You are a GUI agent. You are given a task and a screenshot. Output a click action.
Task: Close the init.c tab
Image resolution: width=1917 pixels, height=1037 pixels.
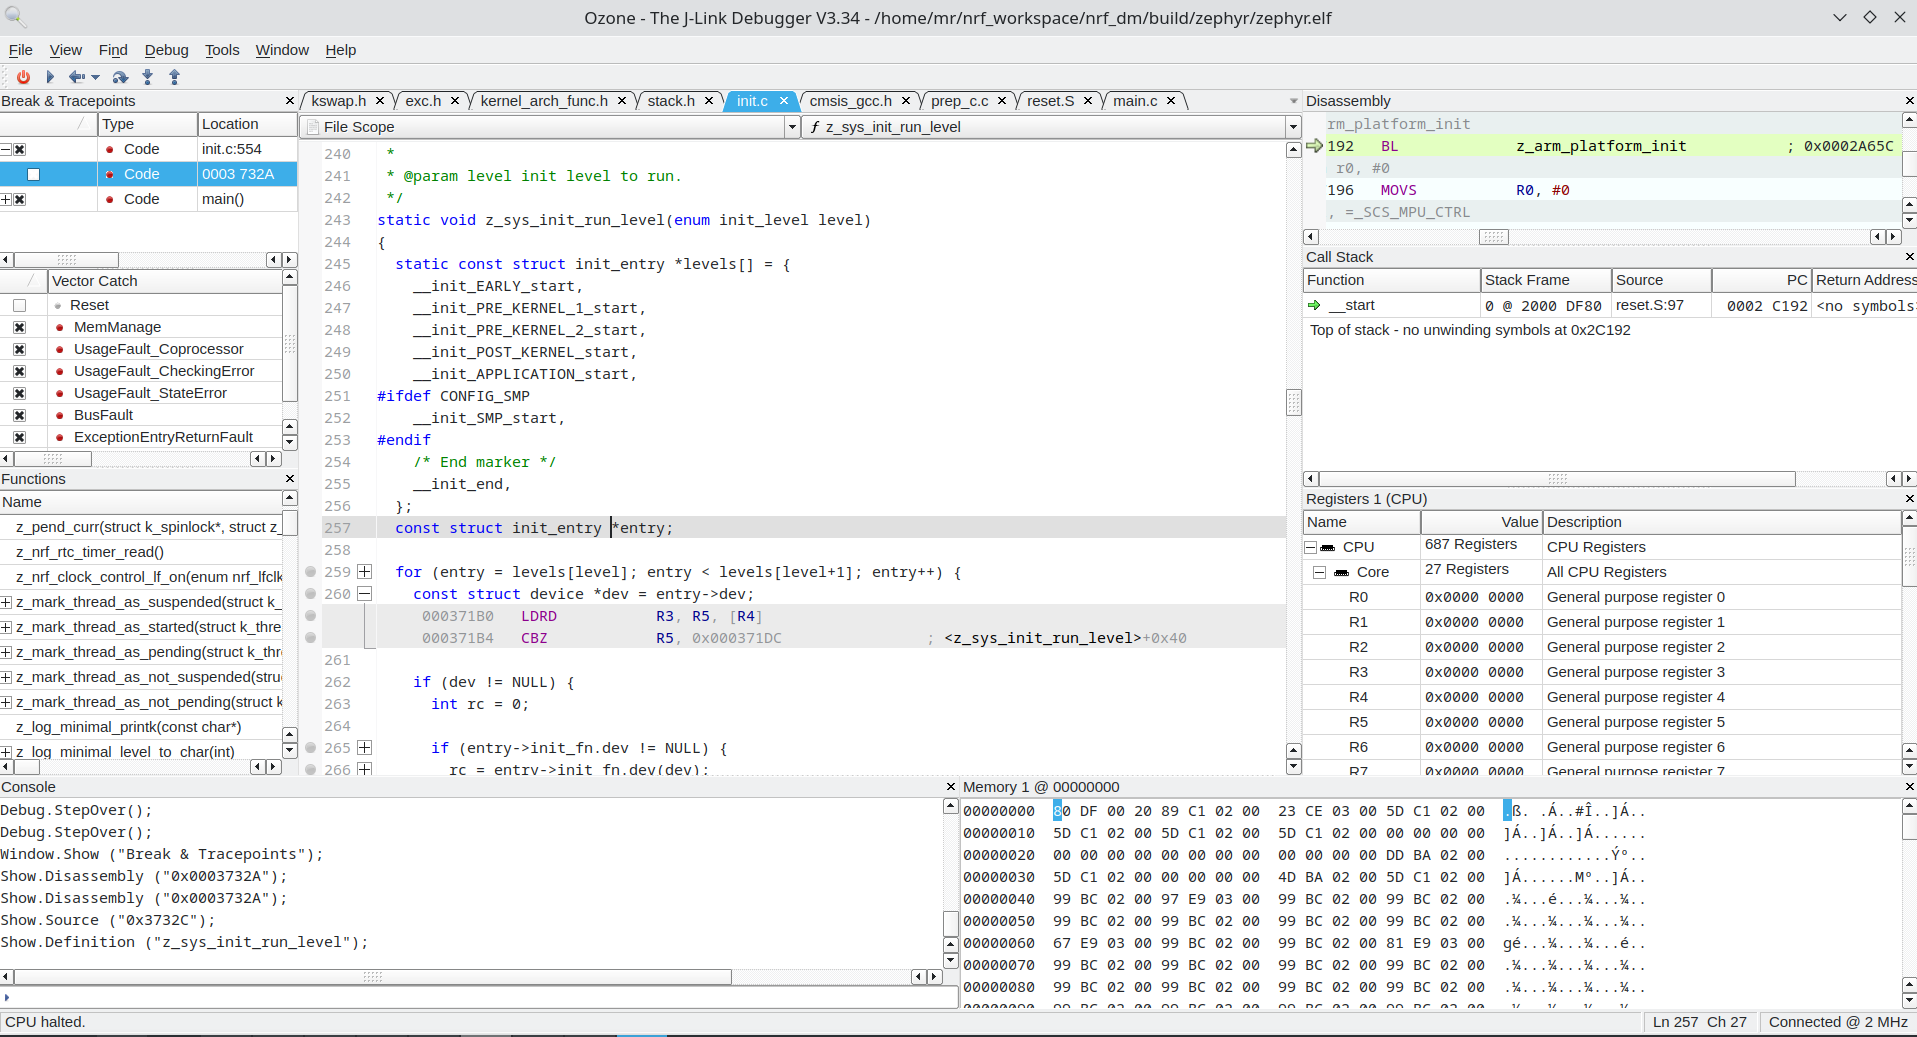[x=784, y=101]
